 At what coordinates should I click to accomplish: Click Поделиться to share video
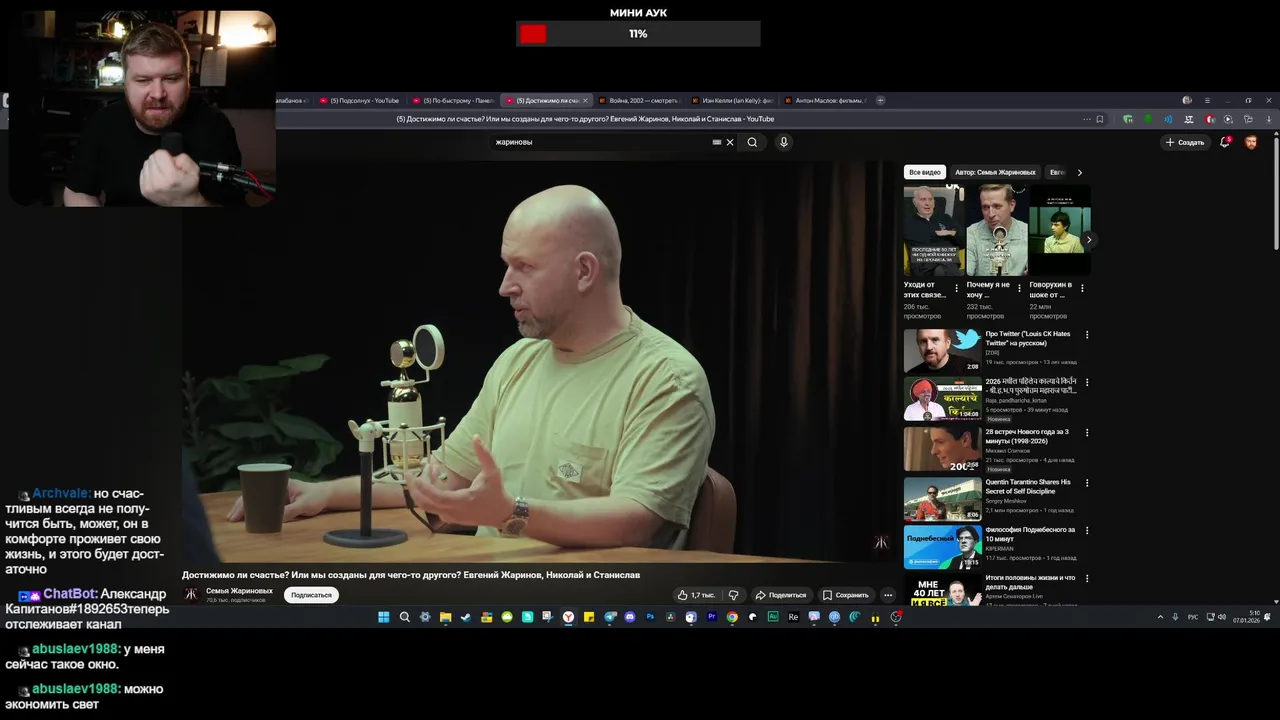pos(781,595)
